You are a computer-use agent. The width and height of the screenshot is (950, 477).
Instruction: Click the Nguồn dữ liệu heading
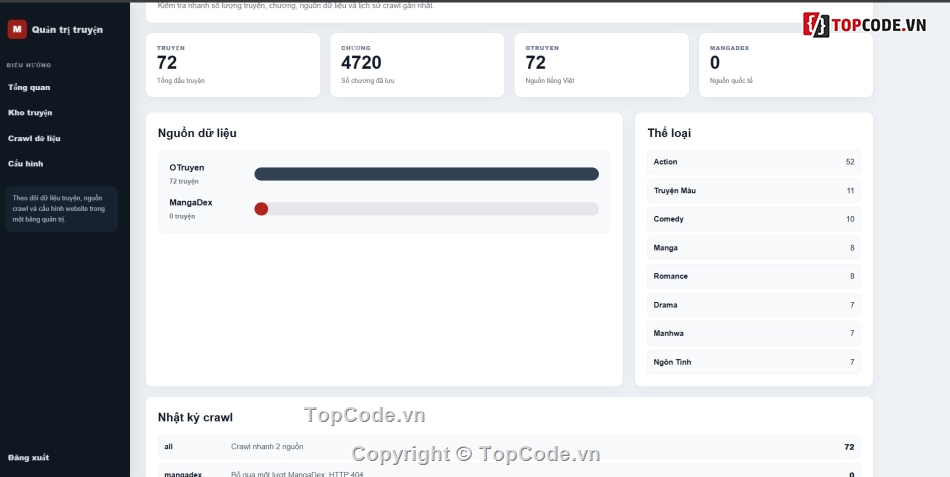[x=197, y=133]
